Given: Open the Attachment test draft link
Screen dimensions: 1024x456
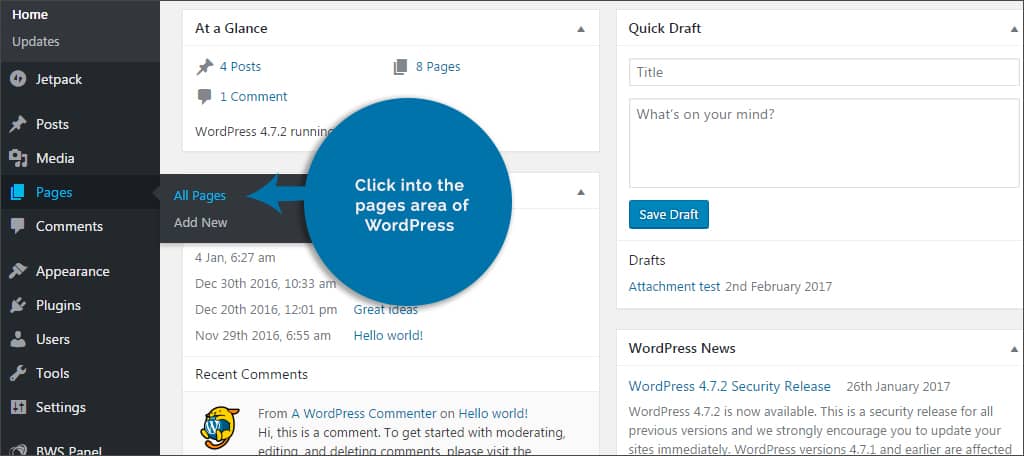Looking at the screenshot, I should [x=675, y=286].
